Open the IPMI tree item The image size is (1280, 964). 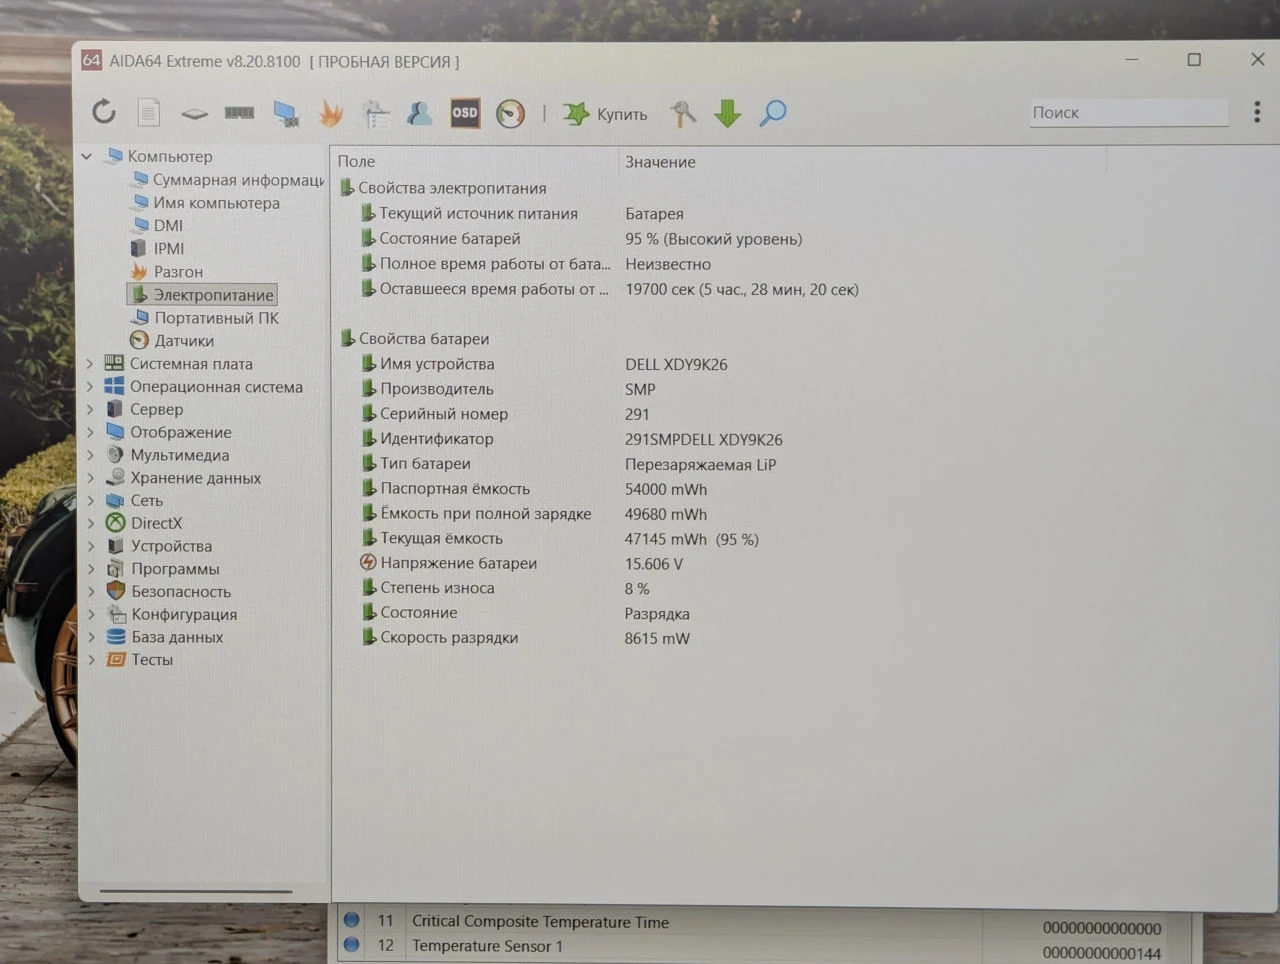click(158, 249)
